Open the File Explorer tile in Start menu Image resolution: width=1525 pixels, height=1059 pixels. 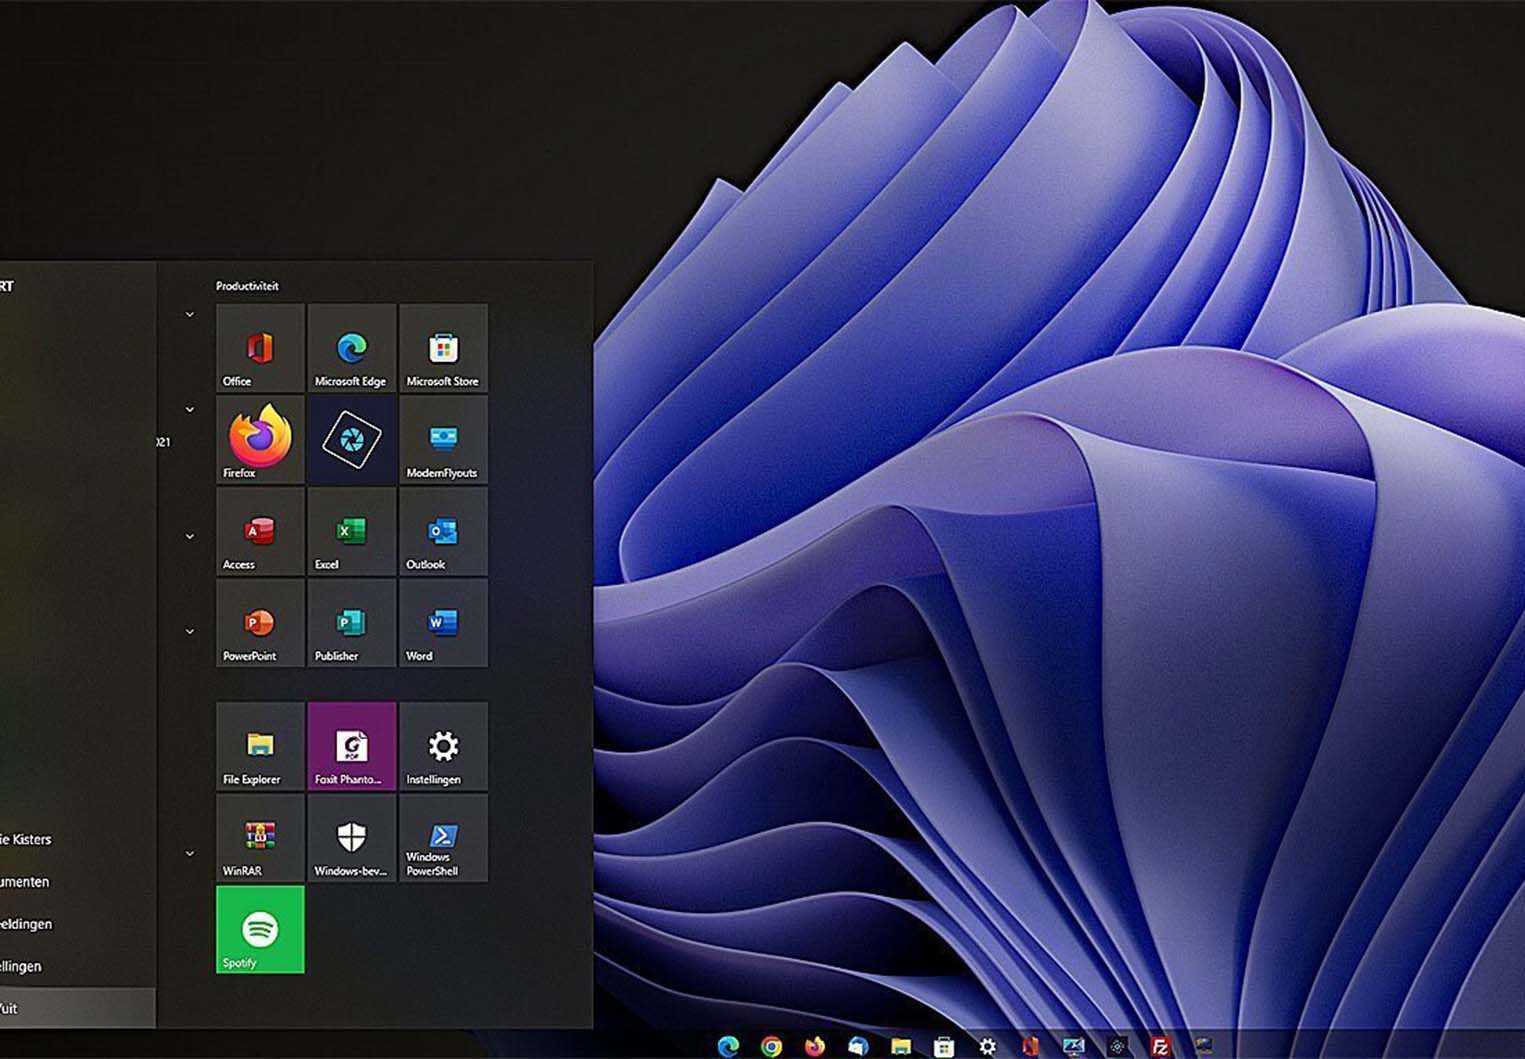pyautogui.click(x=260, y=746)
